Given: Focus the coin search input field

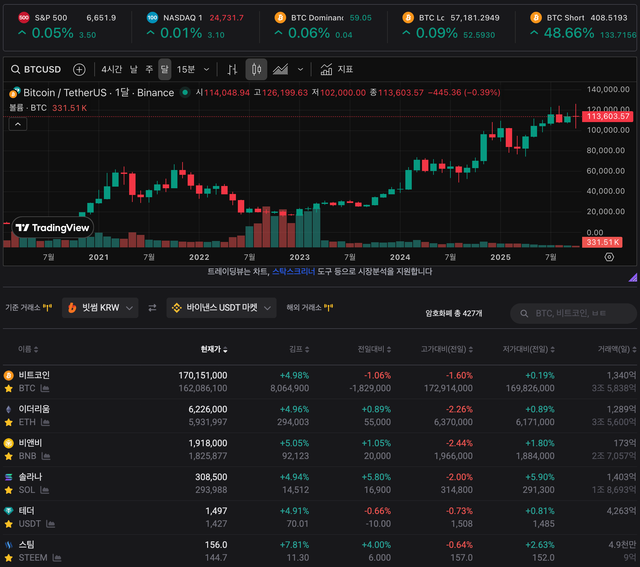Looking at the screenshot, I should point(573,313).
